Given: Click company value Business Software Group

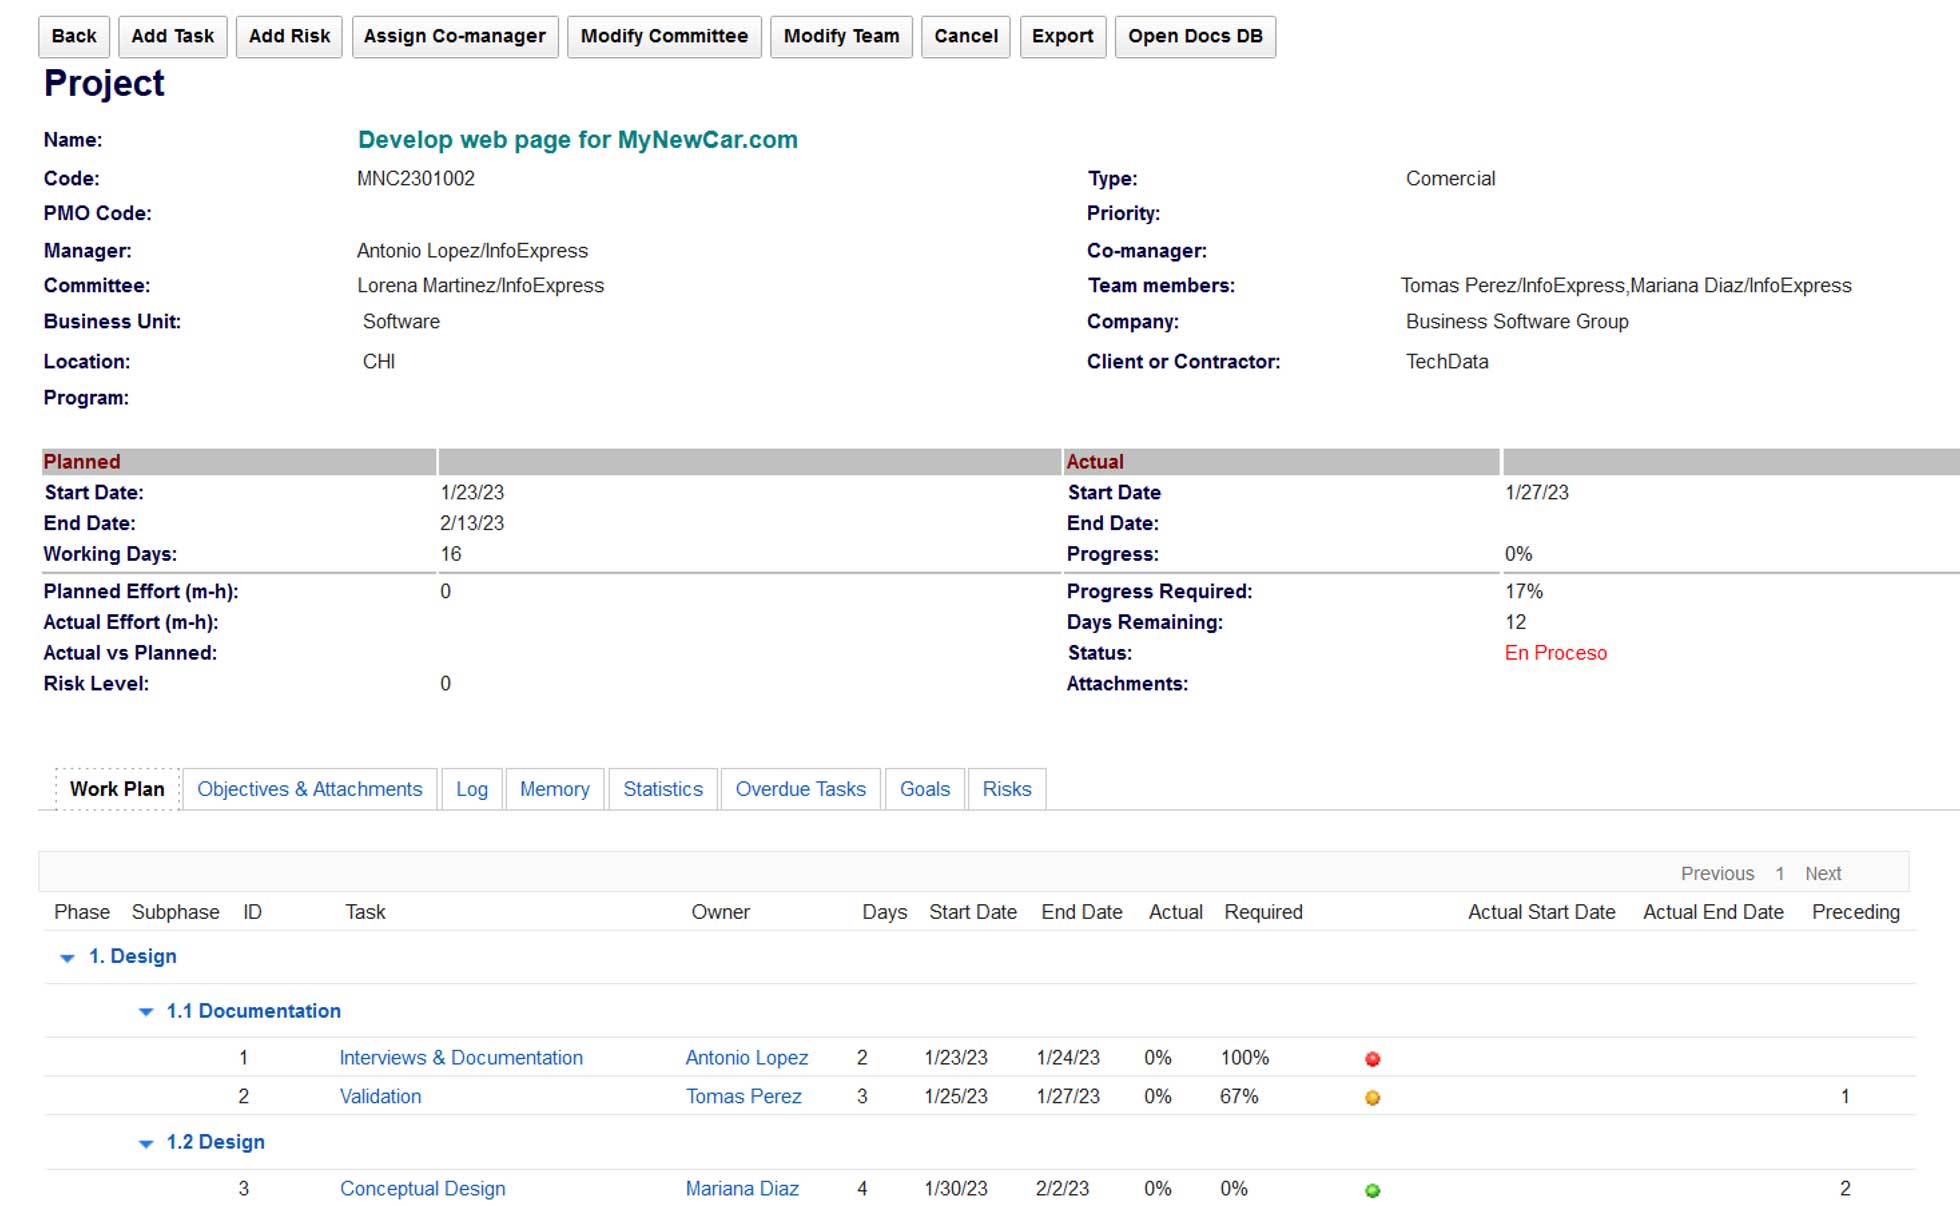Looking at the screenshot, I should [x=1517, y=322].
